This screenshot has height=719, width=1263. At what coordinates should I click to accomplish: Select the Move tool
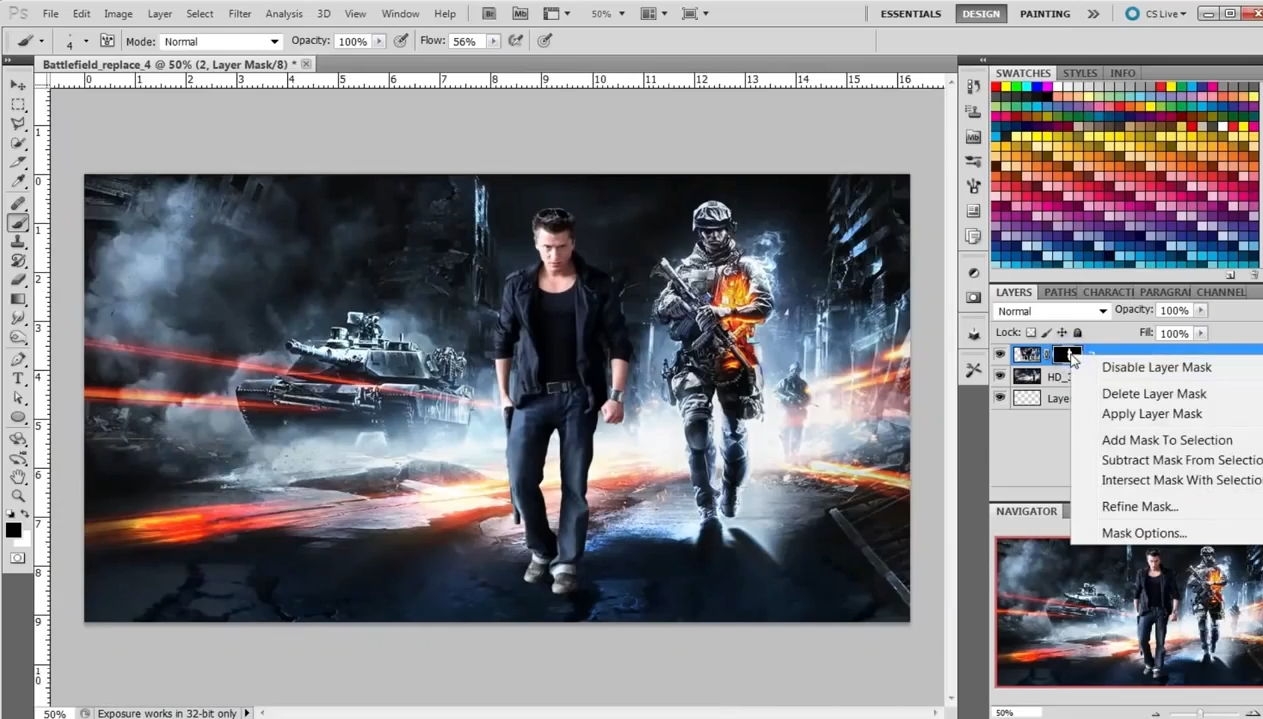pos(18,85)
